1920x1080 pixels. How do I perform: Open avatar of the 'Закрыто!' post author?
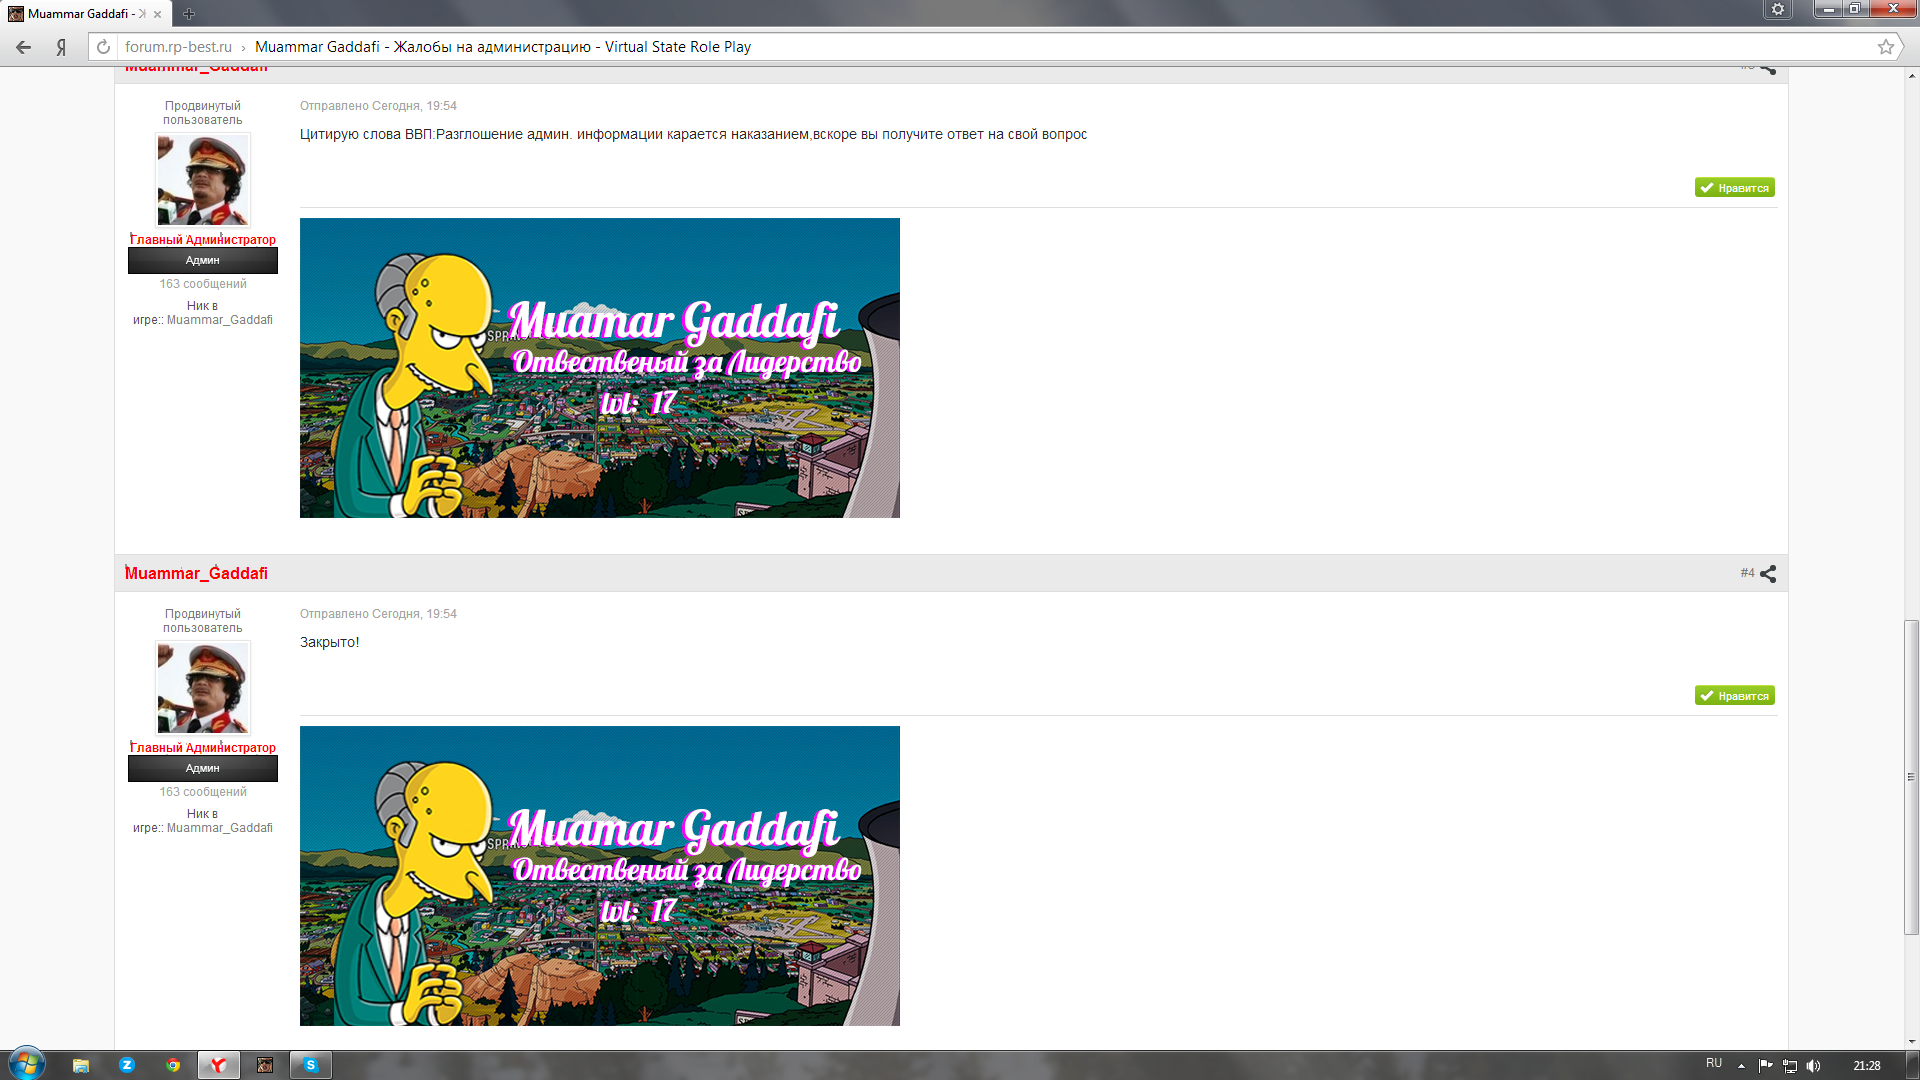pyautogui.click(x=203, y=688)
